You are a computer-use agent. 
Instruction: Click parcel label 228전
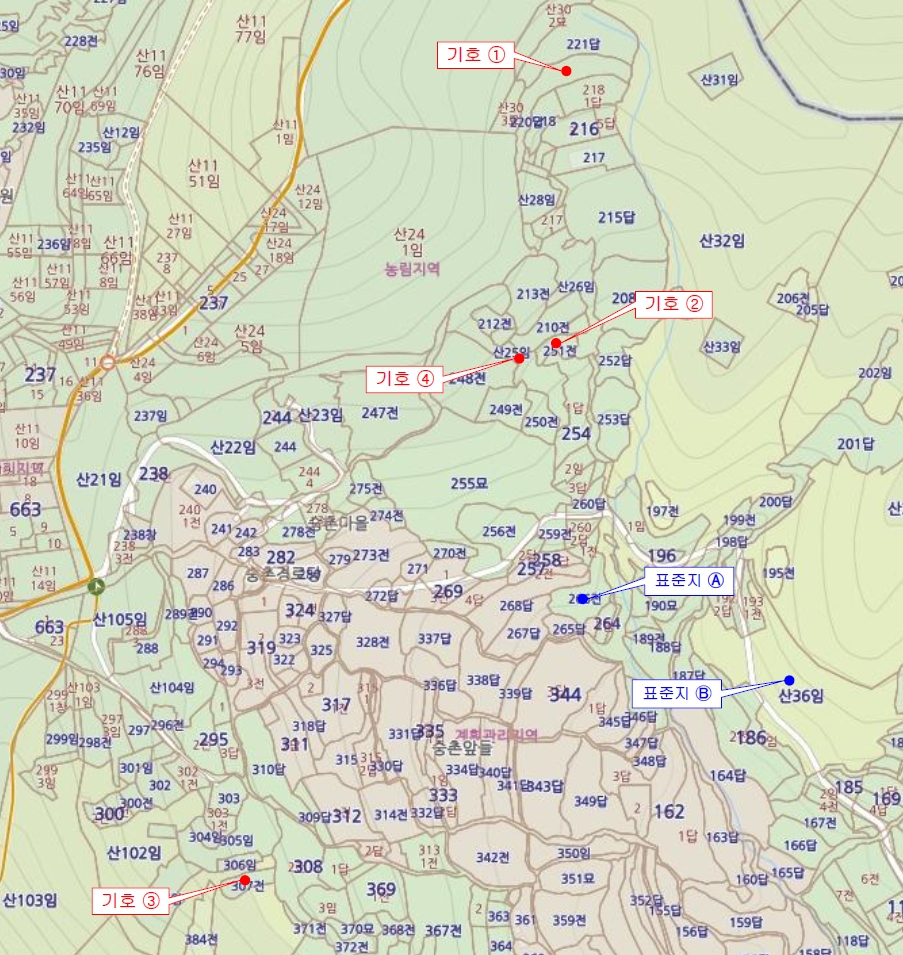(80, 41)
